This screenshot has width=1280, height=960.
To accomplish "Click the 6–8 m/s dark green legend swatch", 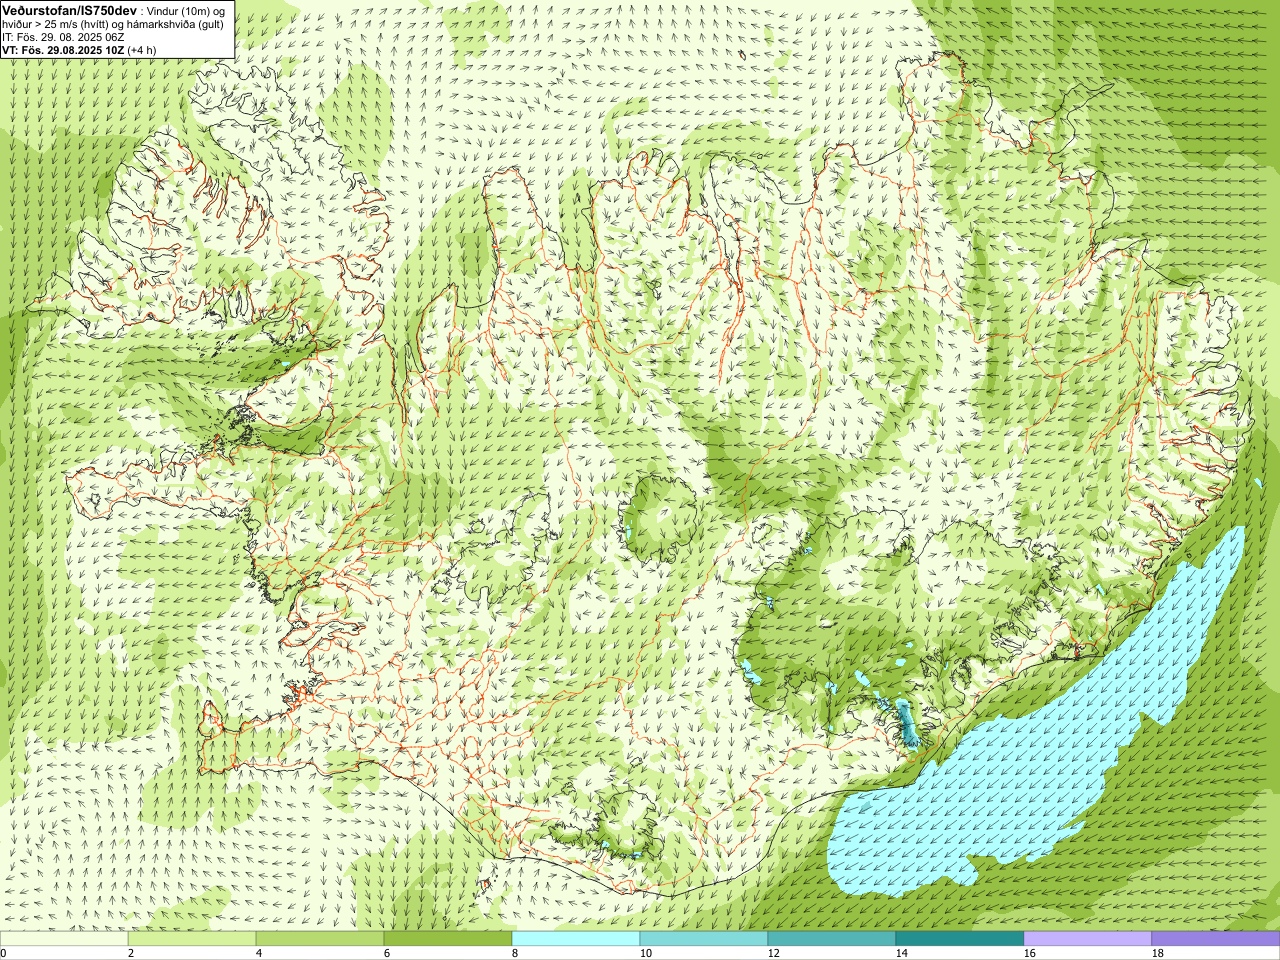I will [448, 939].
